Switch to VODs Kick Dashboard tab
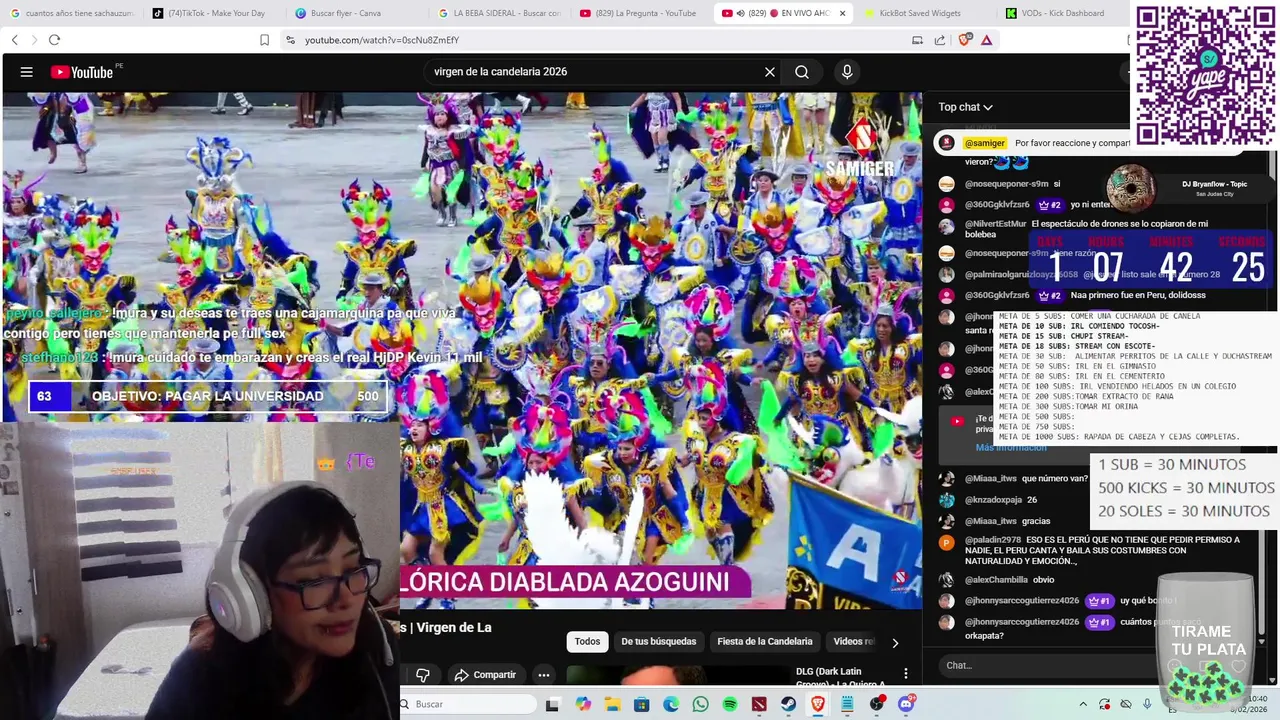This screenshot has height=720, width=1280. (1060, 13)
